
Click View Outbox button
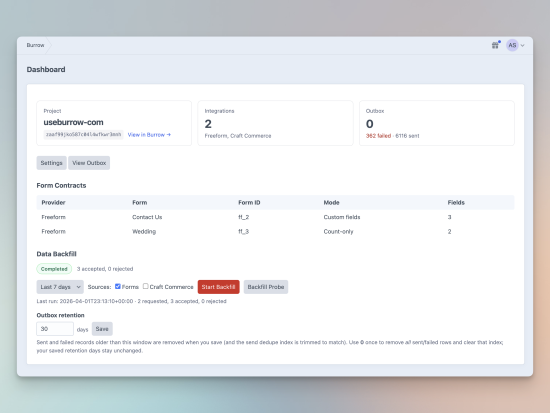tap(89, 163)
